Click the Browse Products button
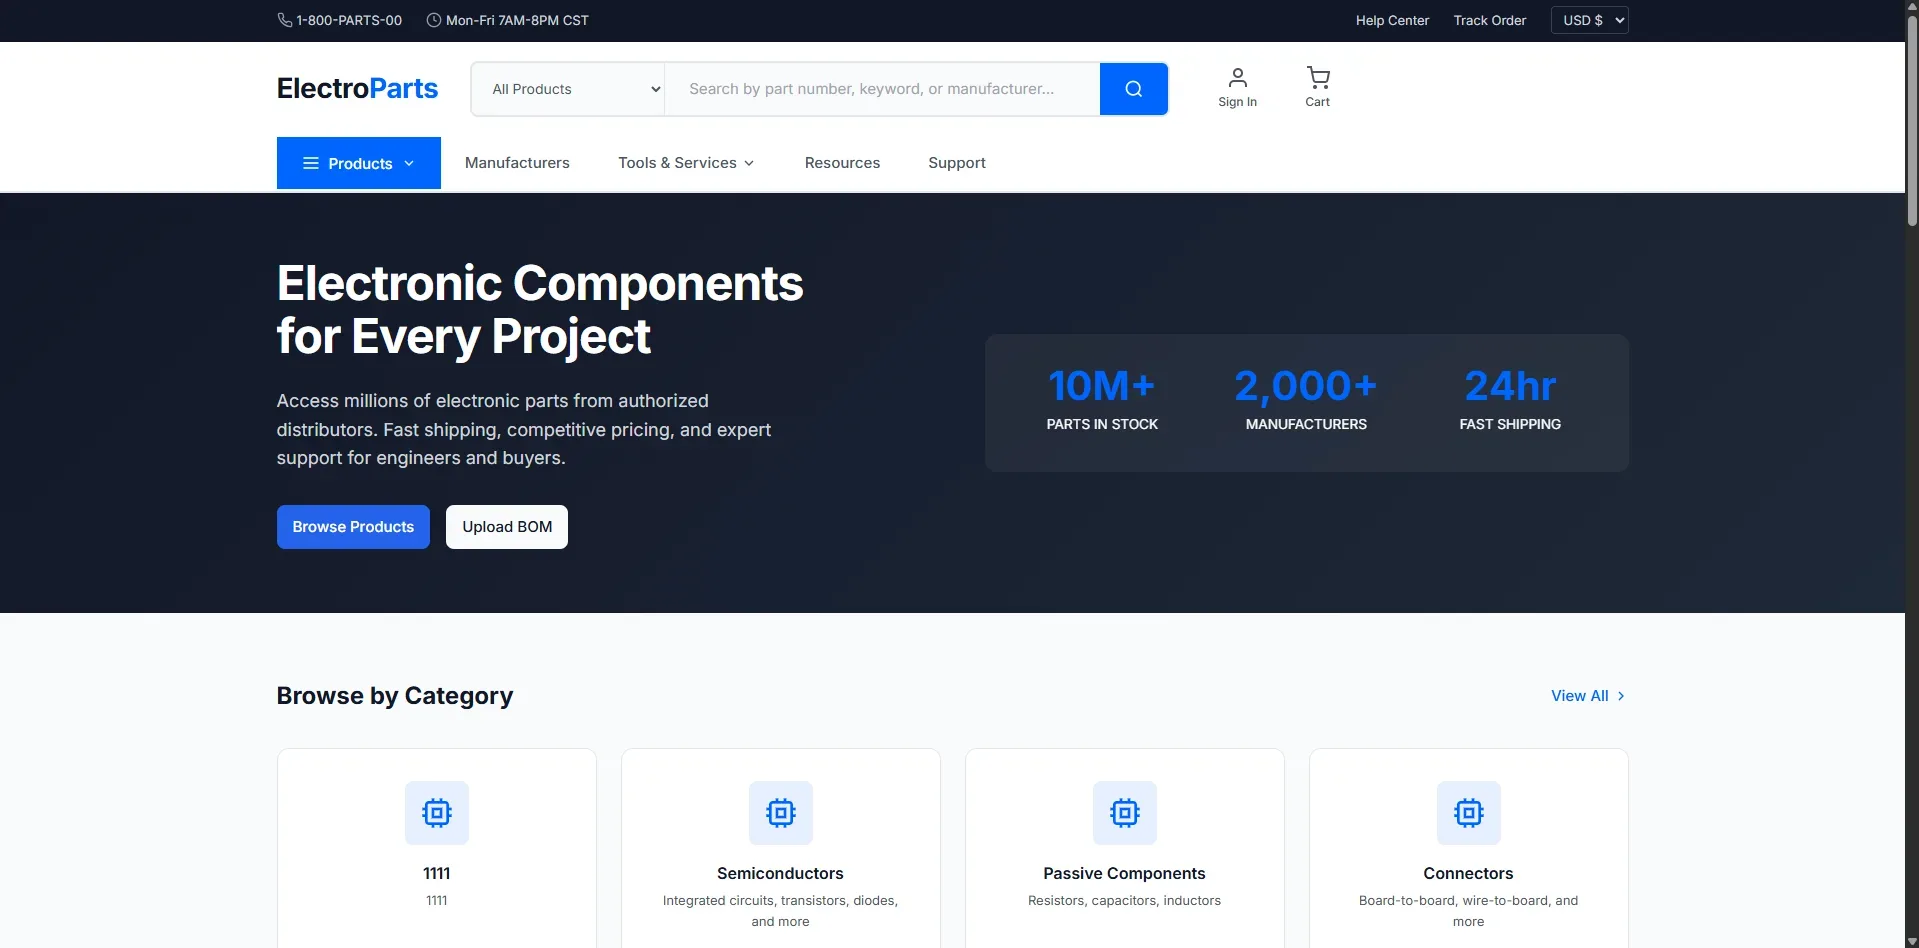Viewport: 1919px width, 948px height. pyautogui.click(x=352, y=526)
